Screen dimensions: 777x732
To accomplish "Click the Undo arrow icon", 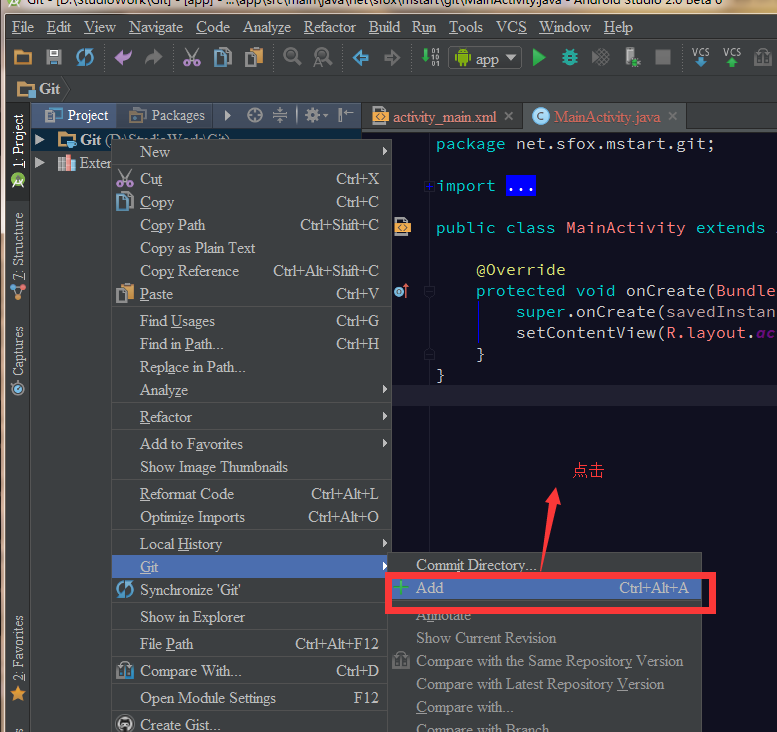I will click(123, 58).
